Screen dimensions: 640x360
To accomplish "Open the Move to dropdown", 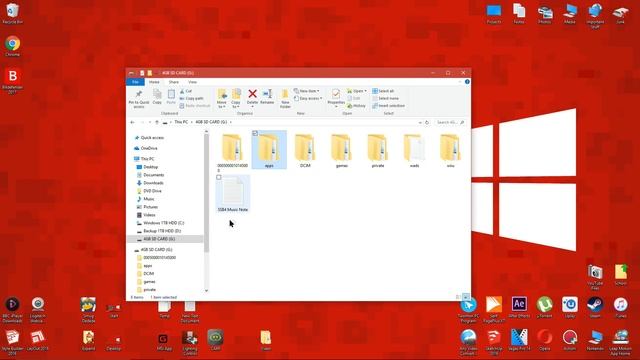I will coord(222,98).
